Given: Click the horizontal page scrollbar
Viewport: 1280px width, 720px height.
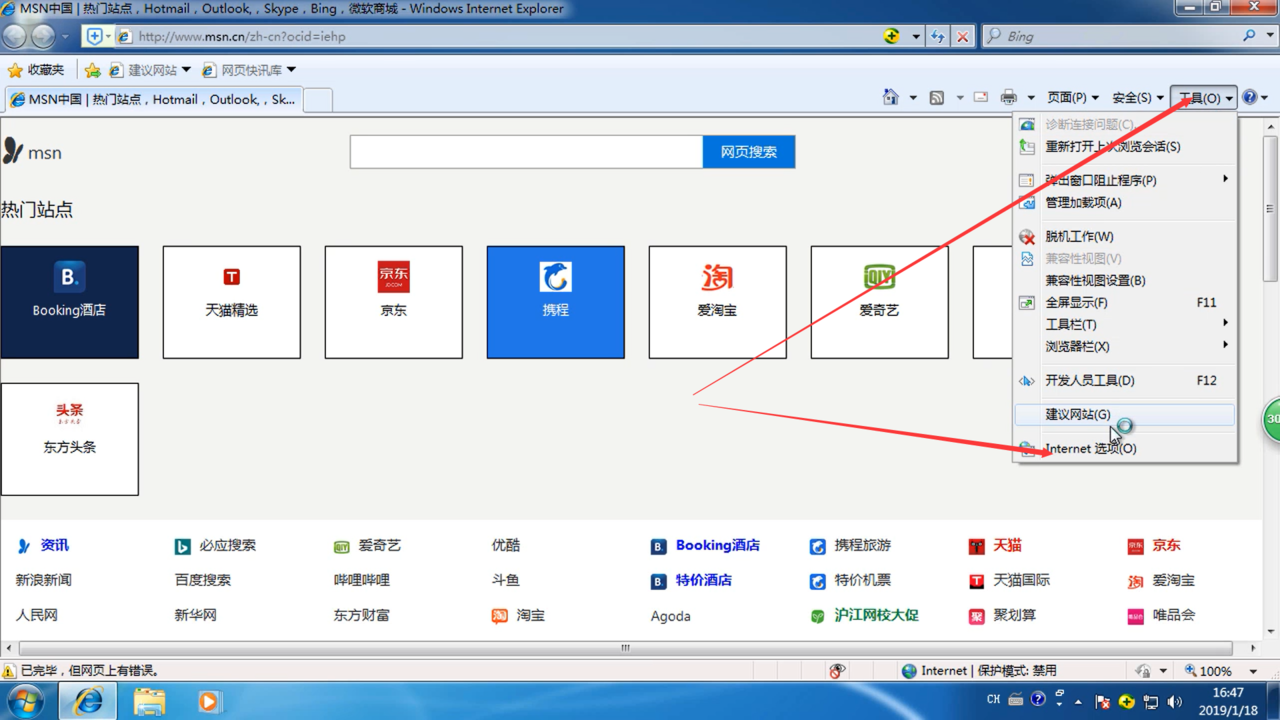Looking at the screenshot, I should 625,648.
